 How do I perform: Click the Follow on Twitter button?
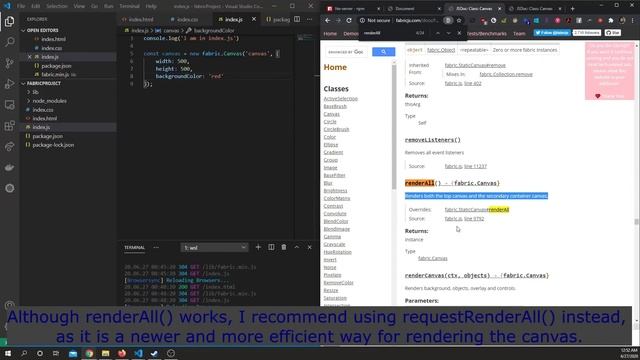click(x=551, y=33)
